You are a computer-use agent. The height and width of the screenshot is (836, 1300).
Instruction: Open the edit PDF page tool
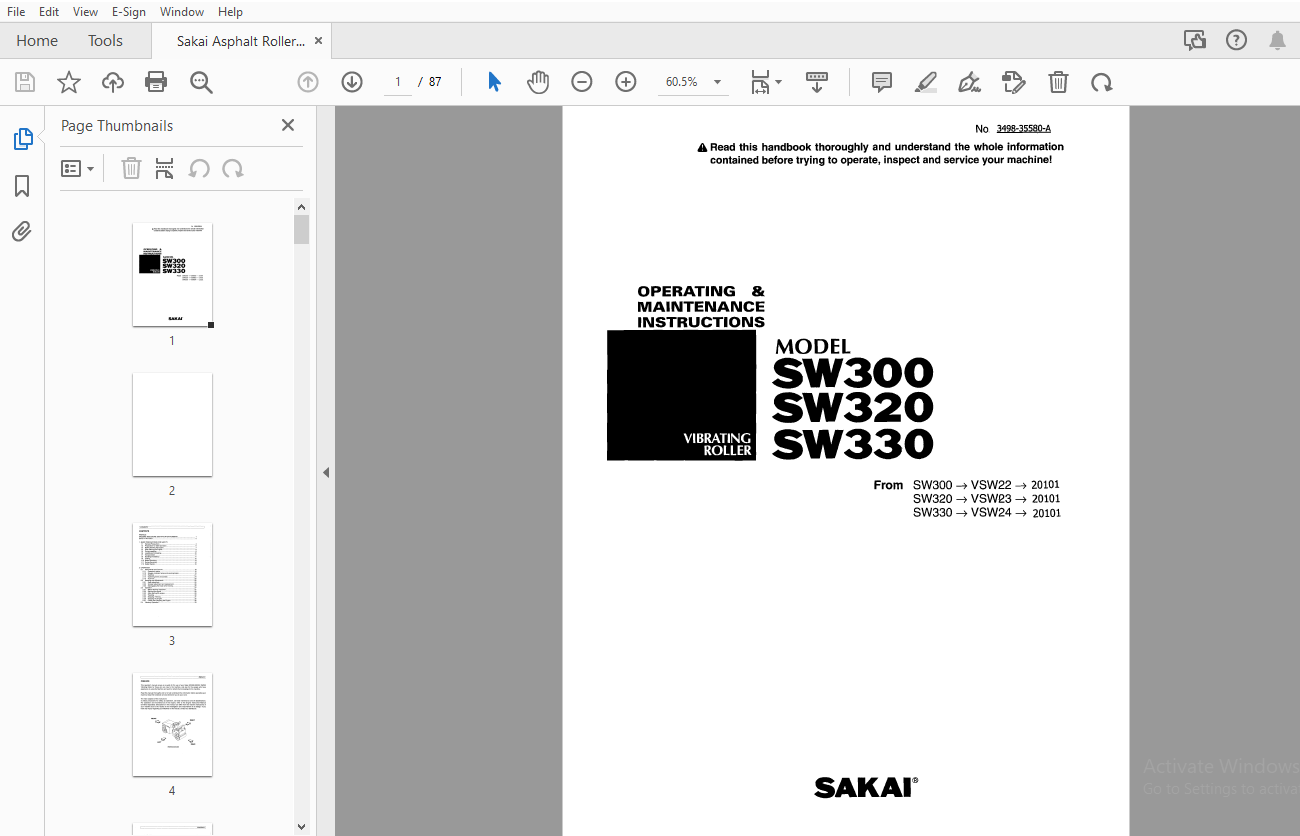1013,82
